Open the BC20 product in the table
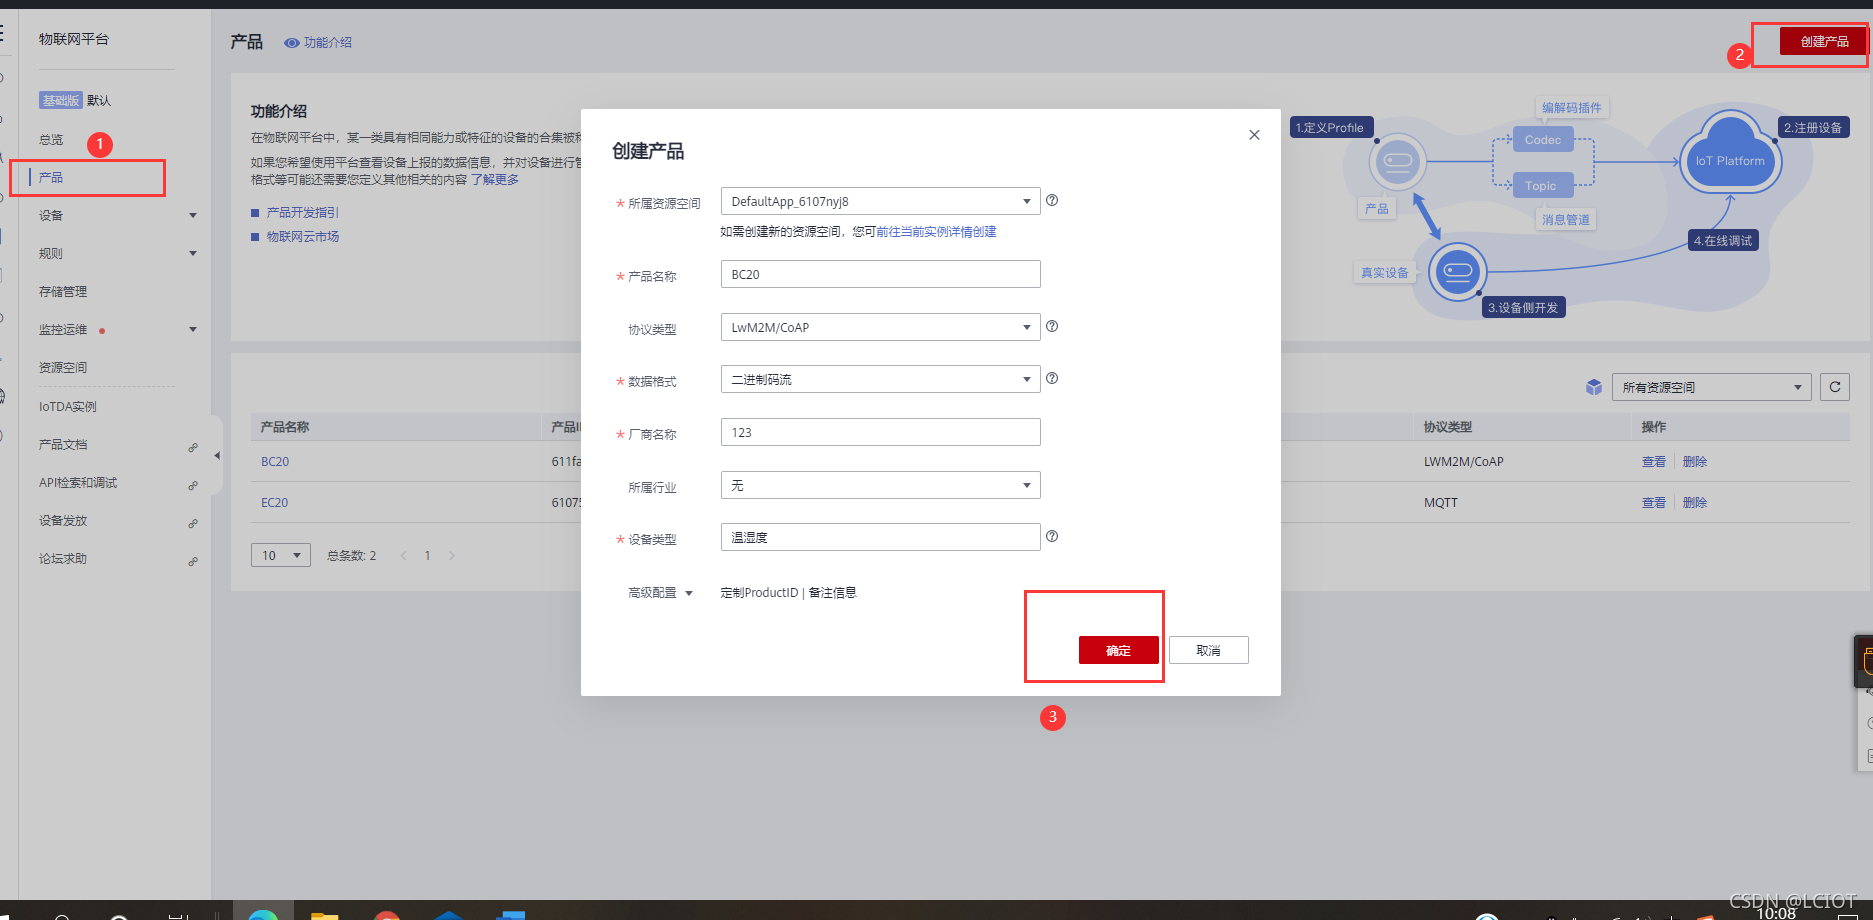This screenshot has width=1873, height=920. click(275, 462)
